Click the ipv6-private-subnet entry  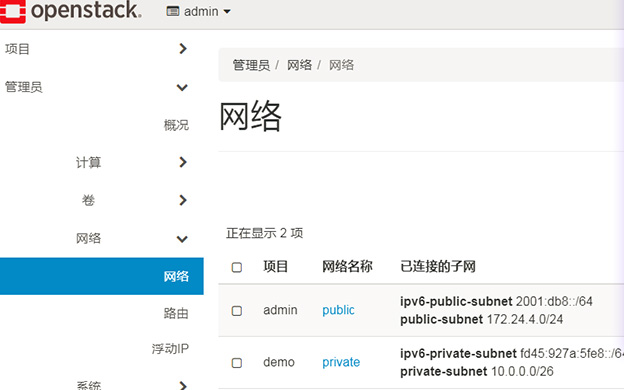512,353
